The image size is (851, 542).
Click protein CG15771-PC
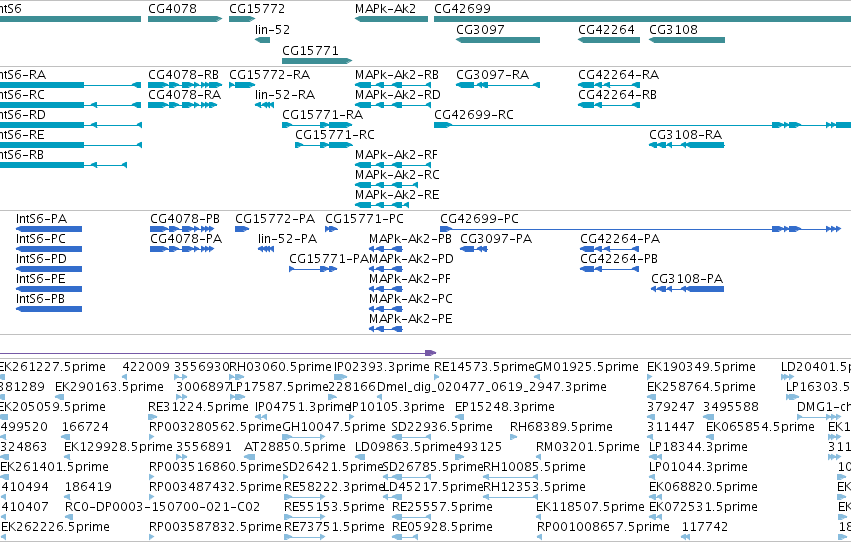(x=364, y=219)
